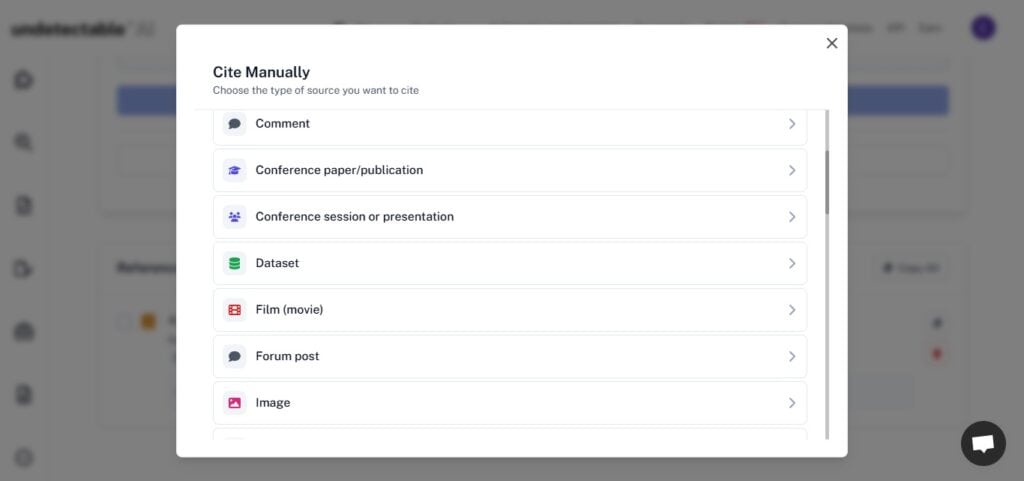The width and height of the screenshot is (1024, 481).
Task: Click the pink Image picture icon
Action: [235, 403]
